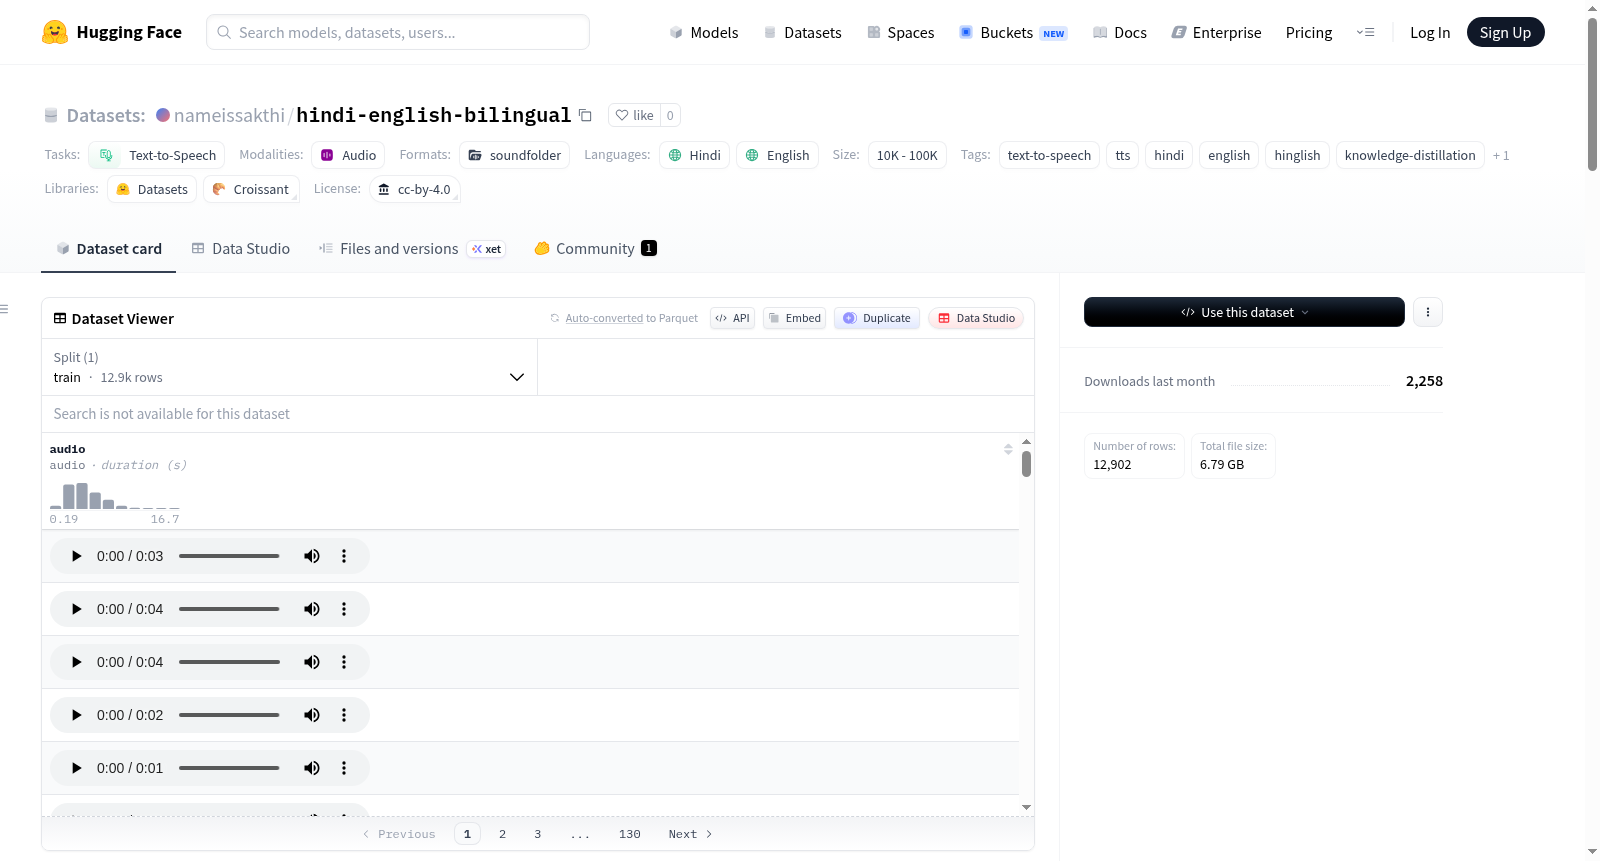Image resolution: width=1600 pixels, height=861 pixels.
Task: Select the Croissant library tag
Action: pyautogui.click(x=251, y=189)
